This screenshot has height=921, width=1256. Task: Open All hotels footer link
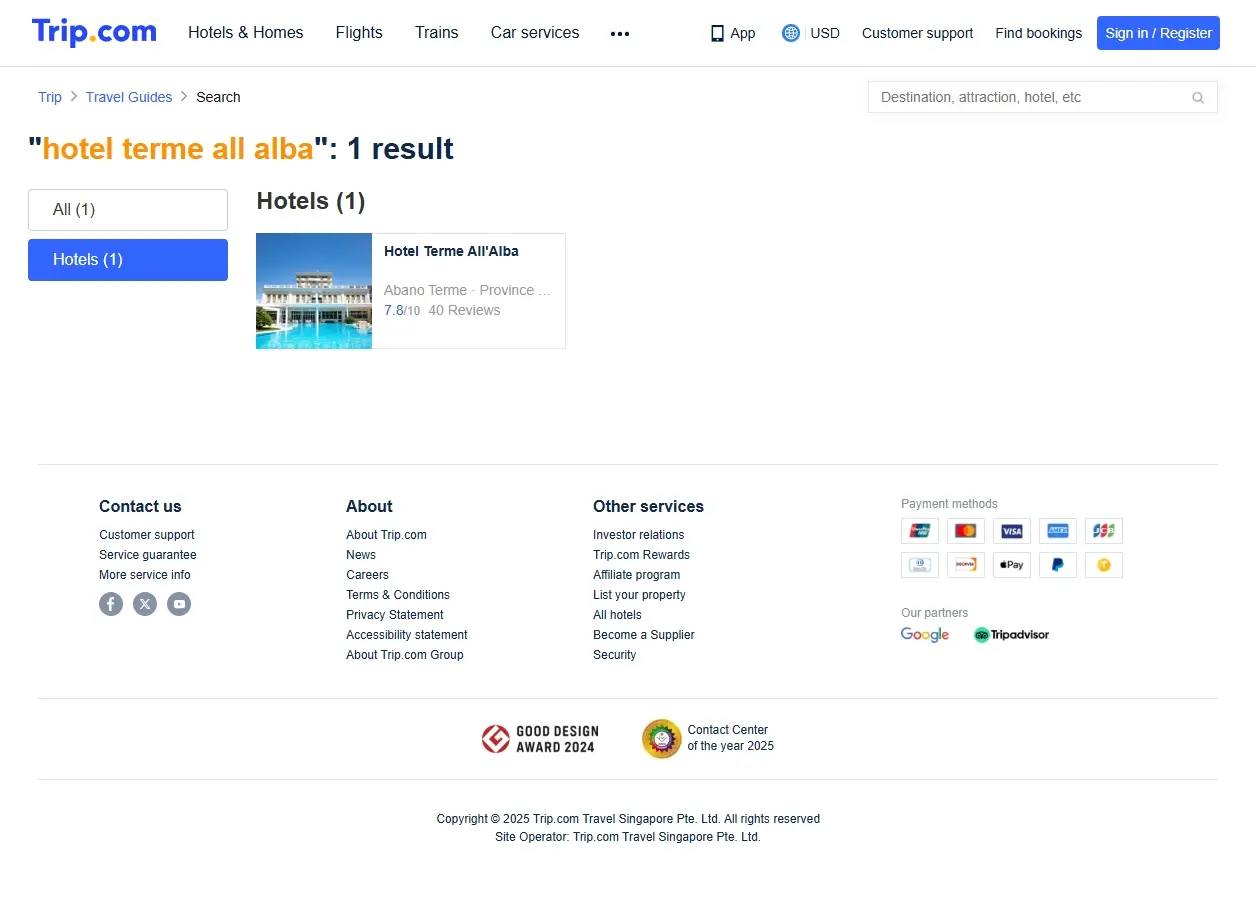617,615
